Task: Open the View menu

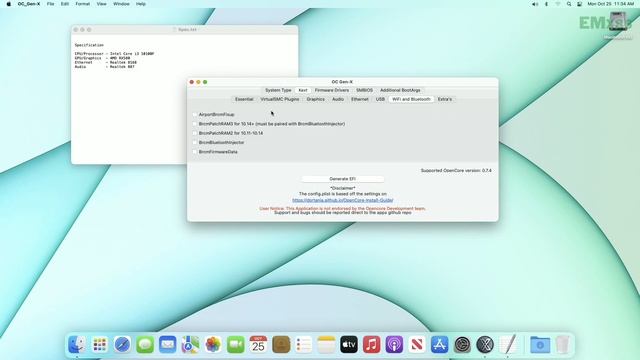Action: pyautogui.click(x=101, y=4)
